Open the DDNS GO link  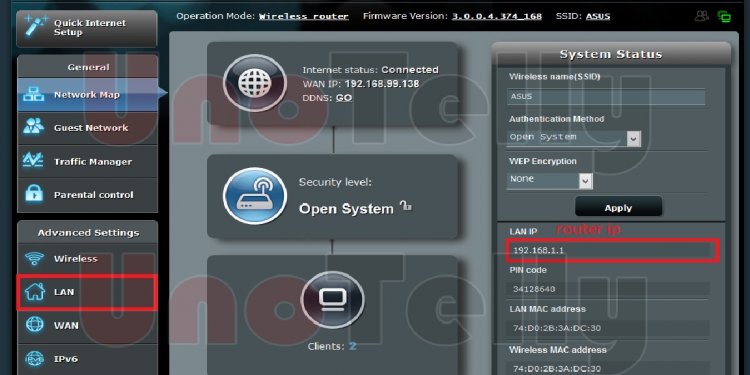(x=344, y=98)
